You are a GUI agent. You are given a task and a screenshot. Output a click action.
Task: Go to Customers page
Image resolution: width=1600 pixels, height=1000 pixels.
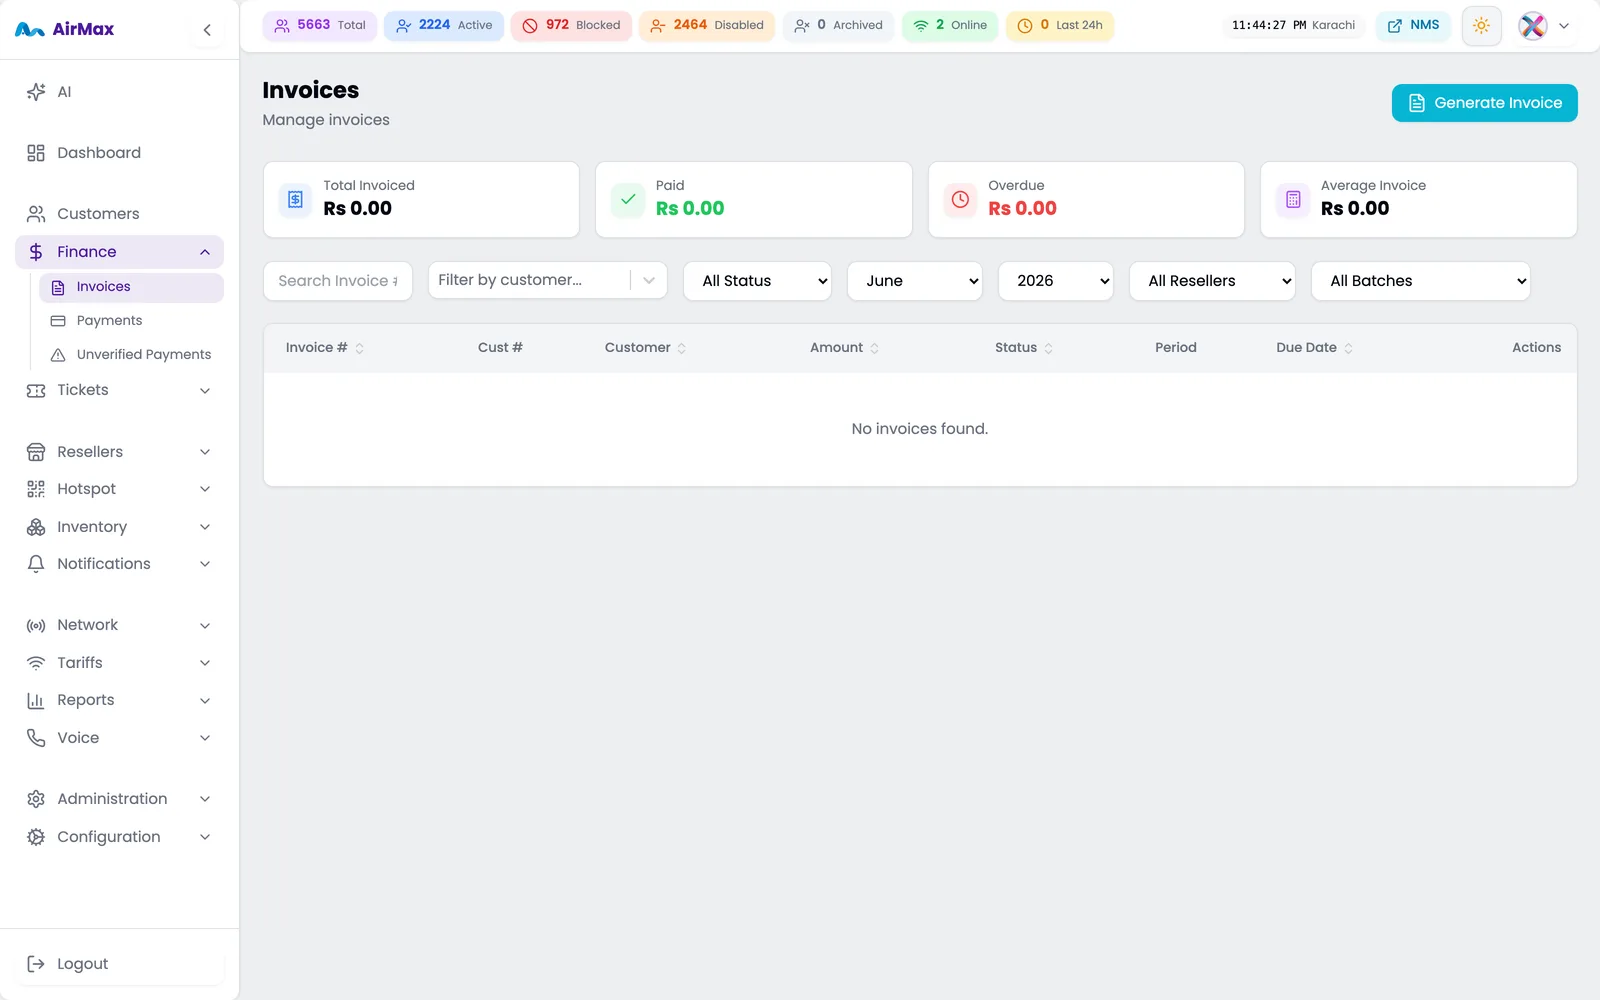click(x=120, y=214)
